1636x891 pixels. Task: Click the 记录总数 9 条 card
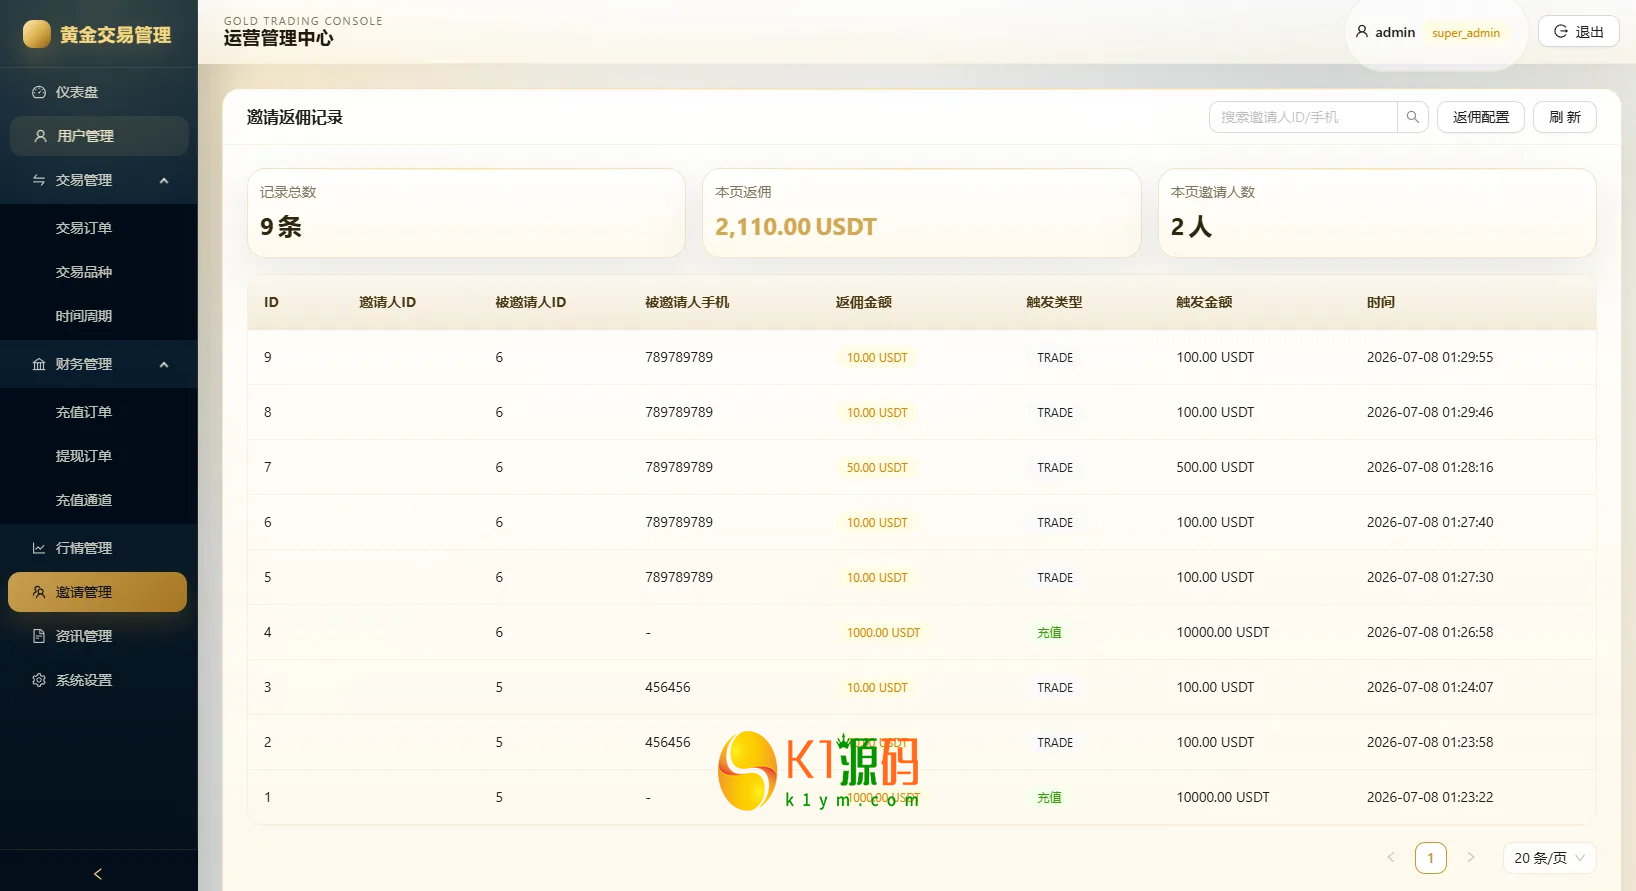coord(466,213)
